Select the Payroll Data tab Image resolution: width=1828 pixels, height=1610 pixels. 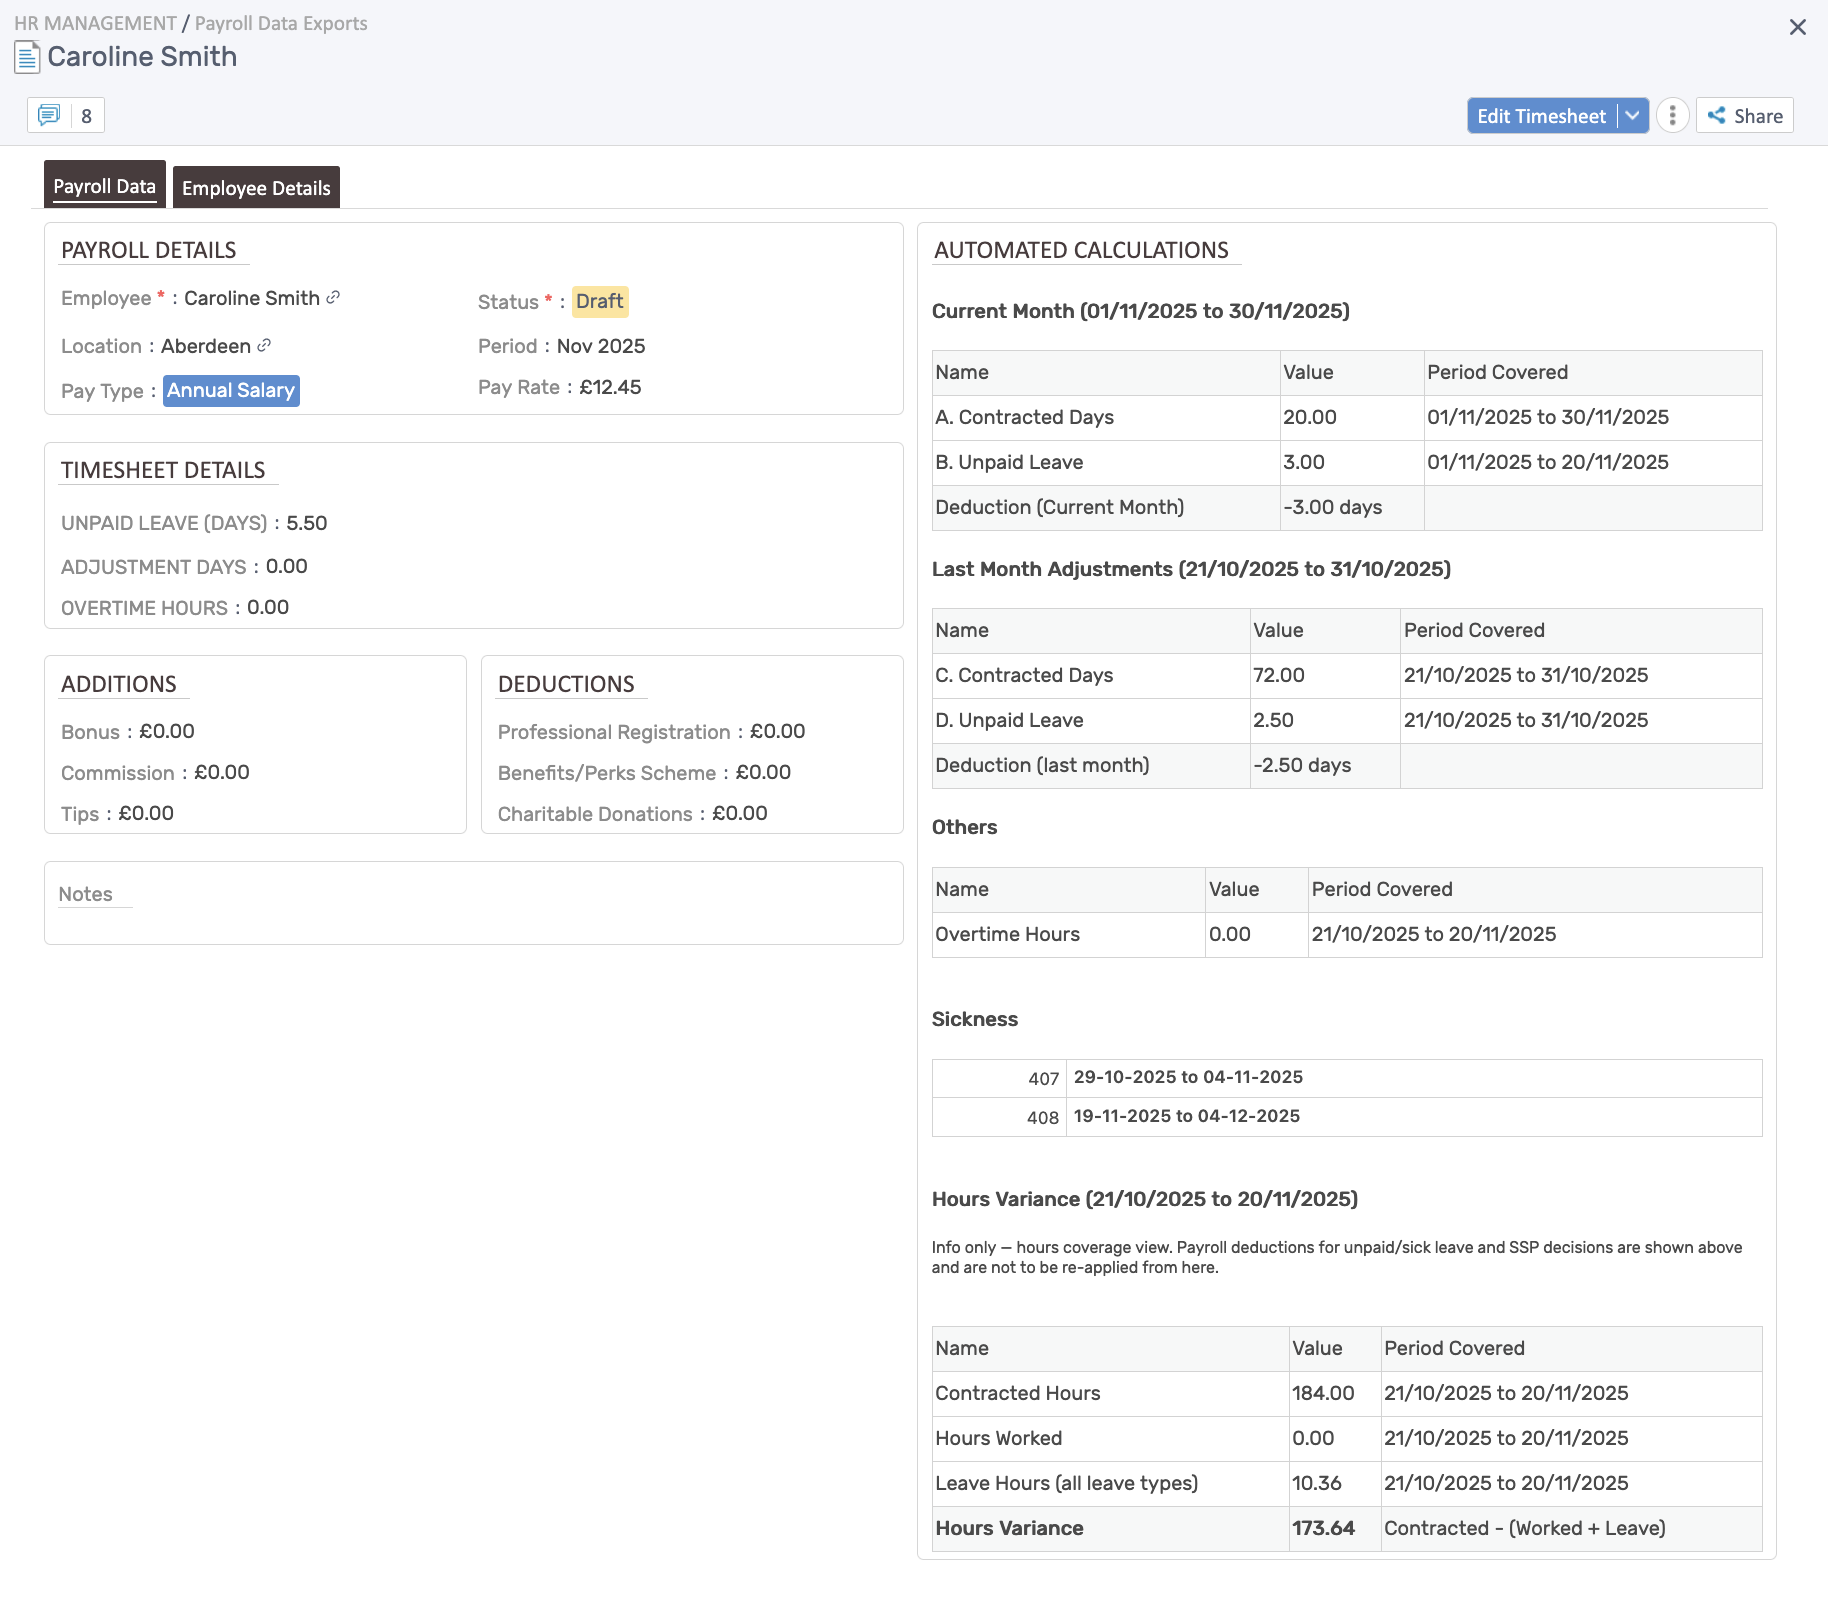tap(104, 185)
